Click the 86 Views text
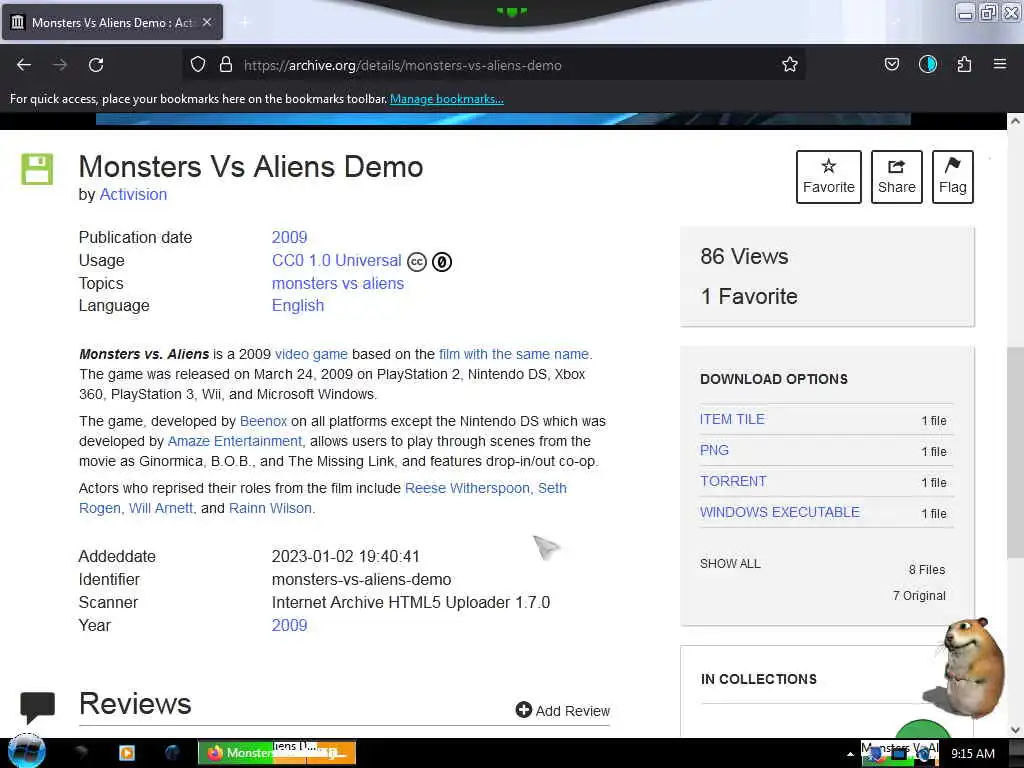The width and height of the screenshot is (1024, 768). [744, 257]
